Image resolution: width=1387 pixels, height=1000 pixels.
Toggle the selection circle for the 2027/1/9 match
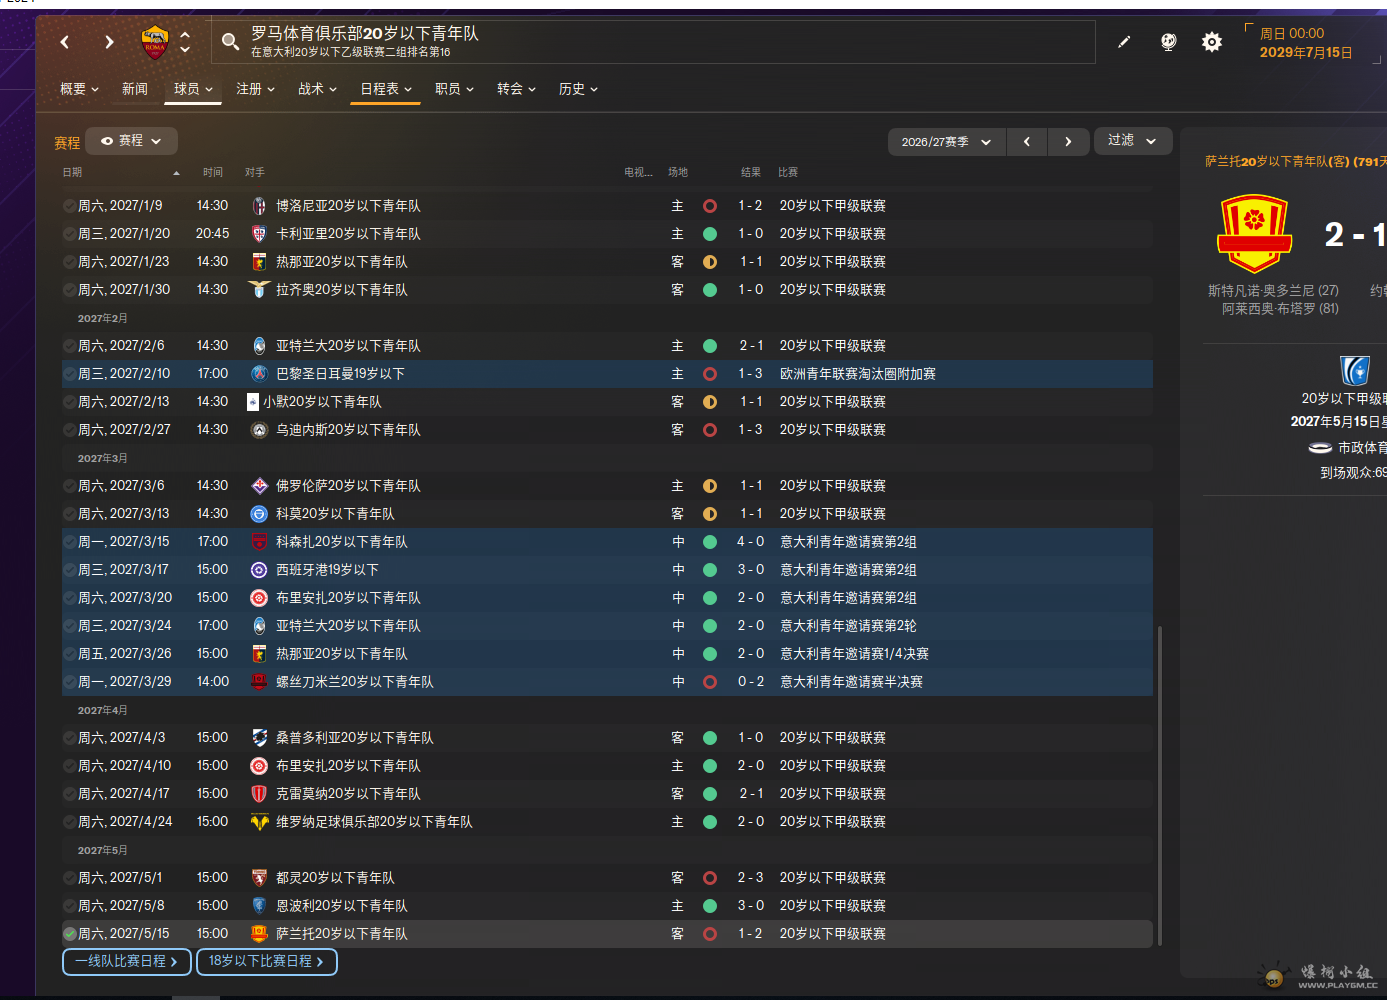(x=70, y=206)
